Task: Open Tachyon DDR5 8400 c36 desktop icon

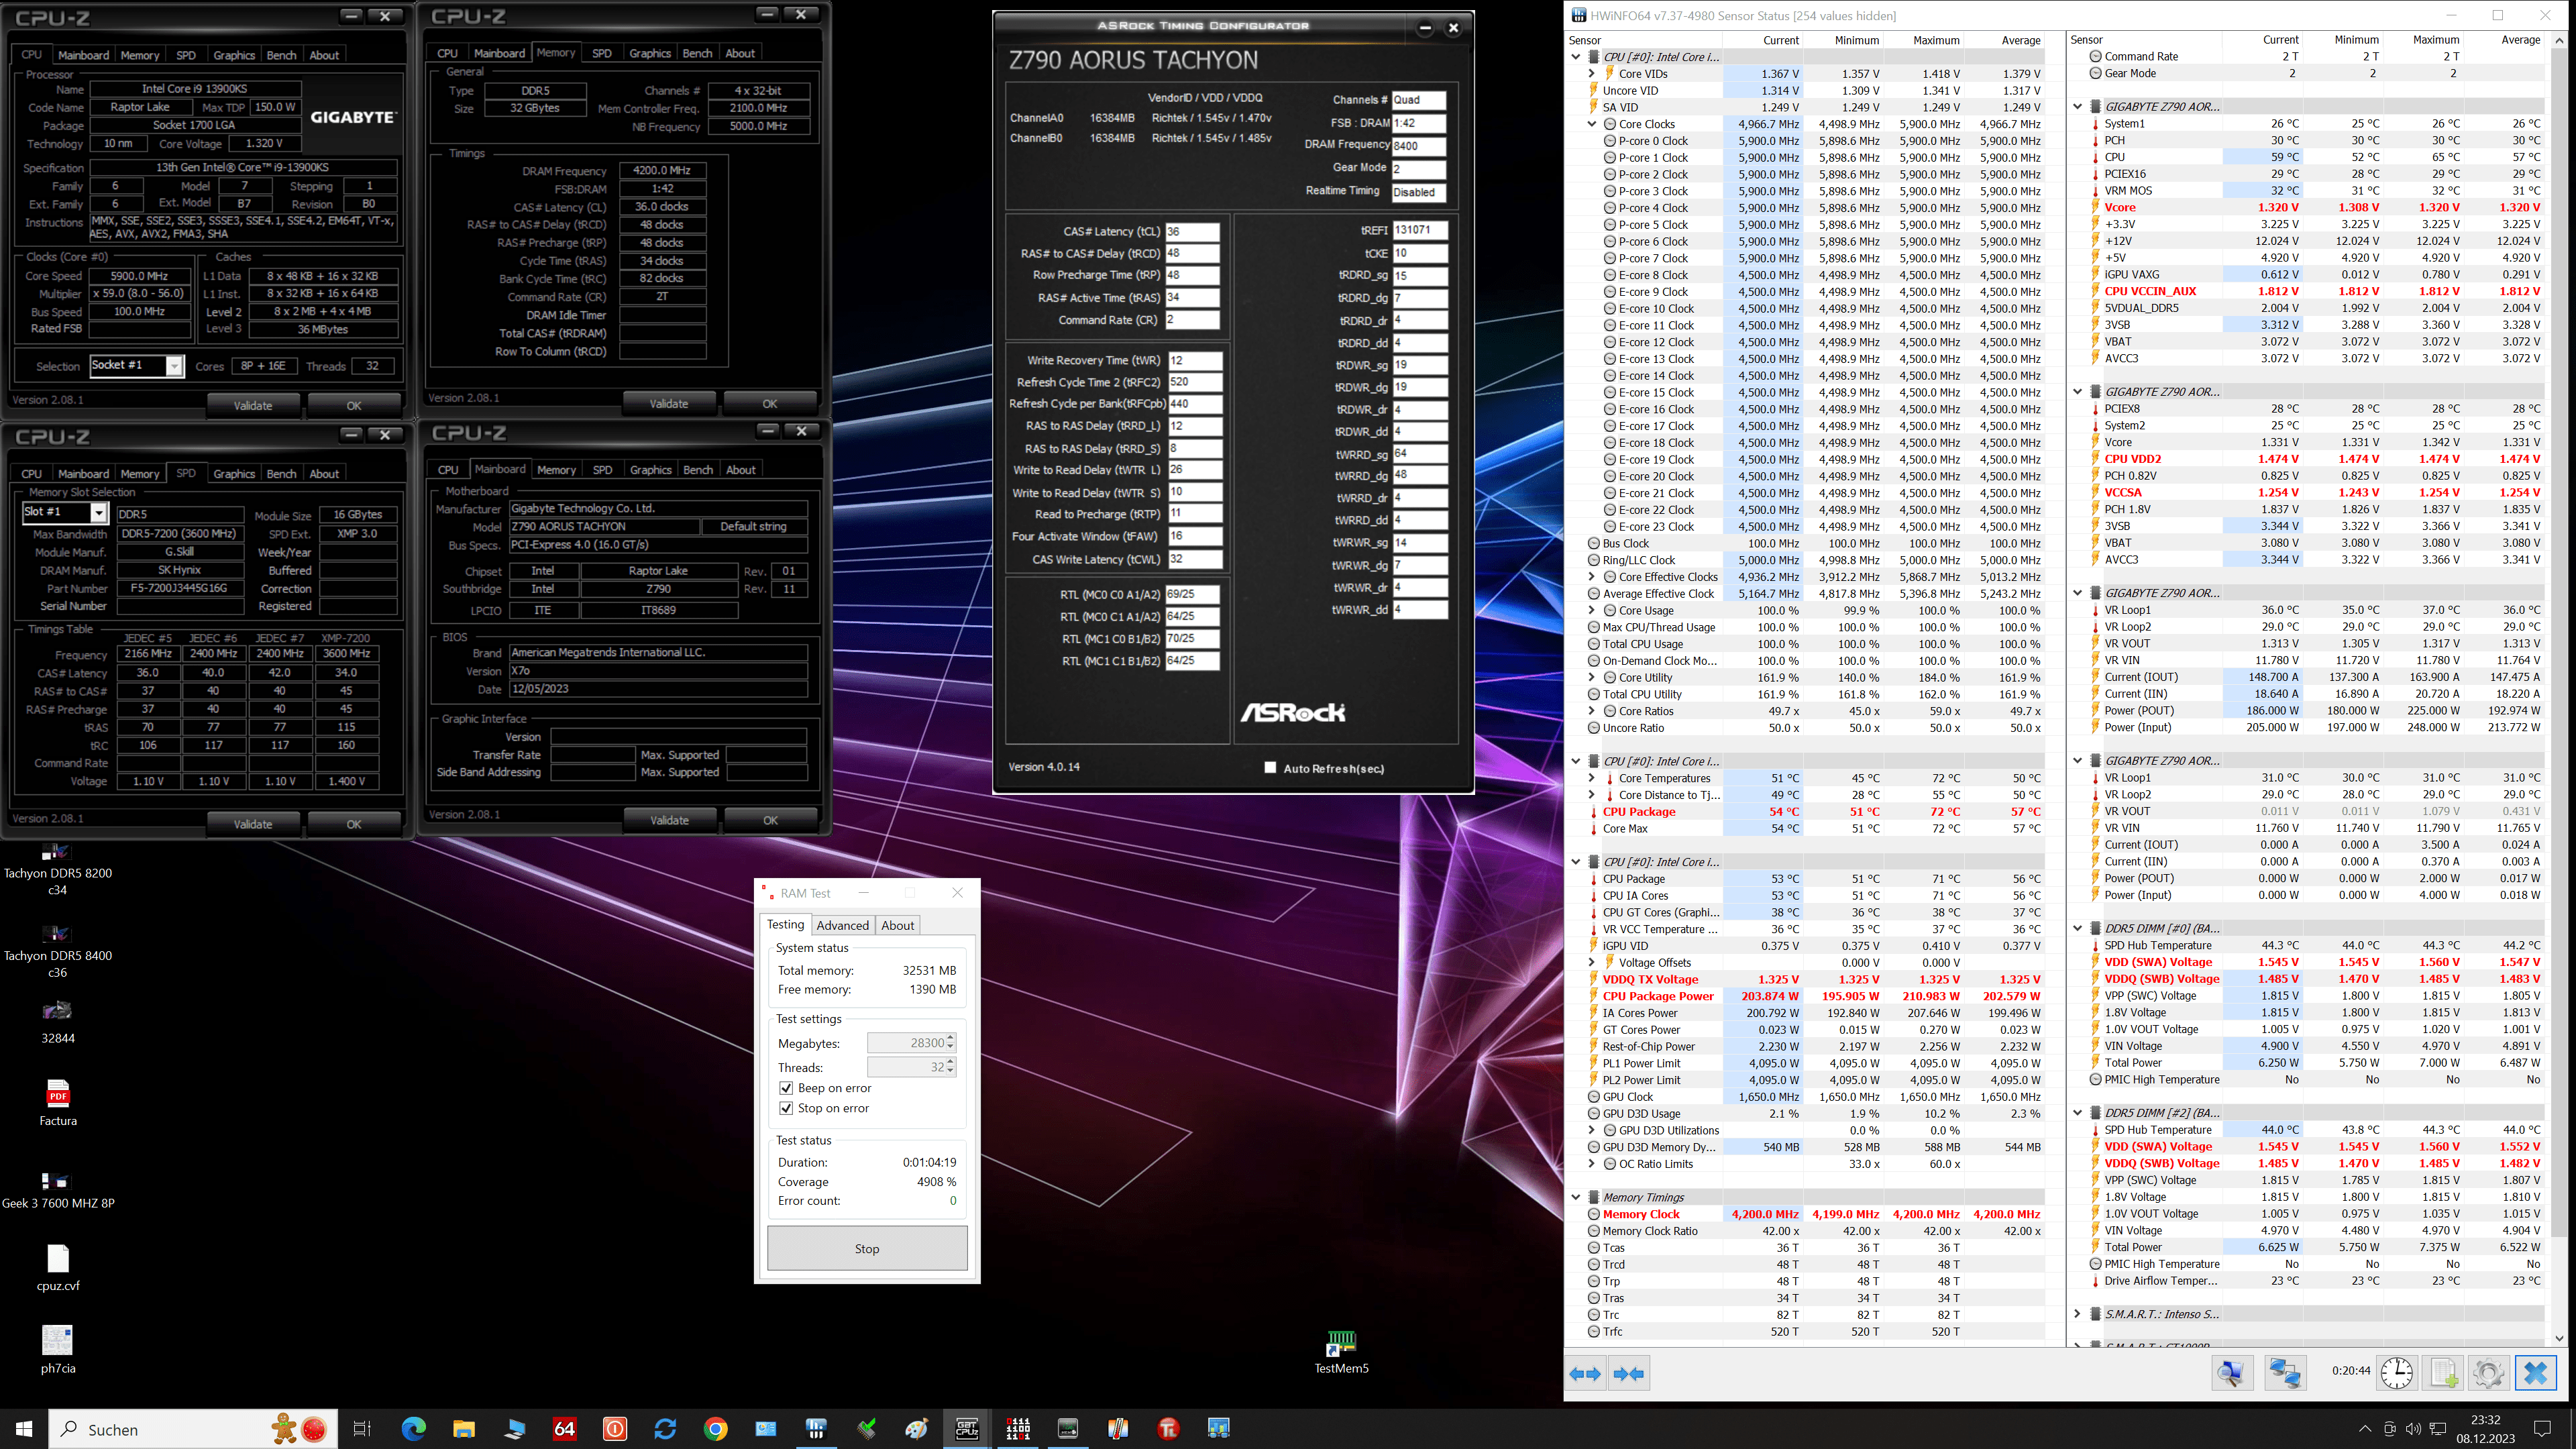Action: [58, 951]
